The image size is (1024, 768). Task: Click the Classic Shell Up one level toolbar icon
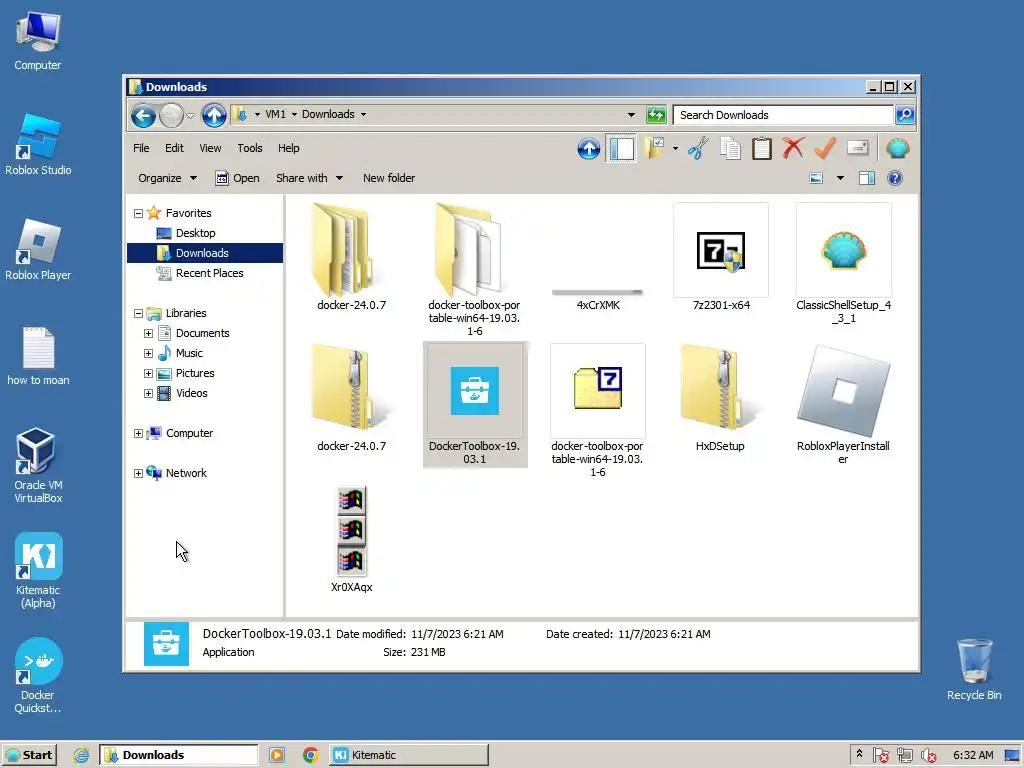pyautogui.click(x=588, y=149)
